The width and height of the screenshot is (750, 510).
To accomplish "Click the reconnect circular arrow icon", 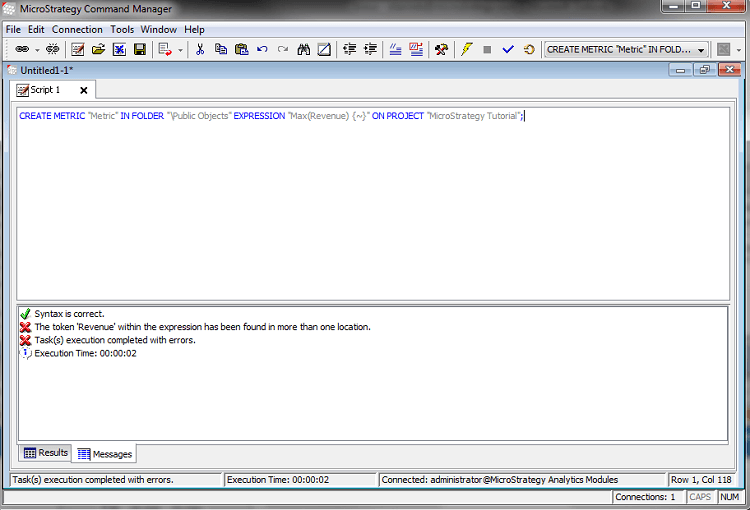I will pyautogui.click(x=529, y=49).
